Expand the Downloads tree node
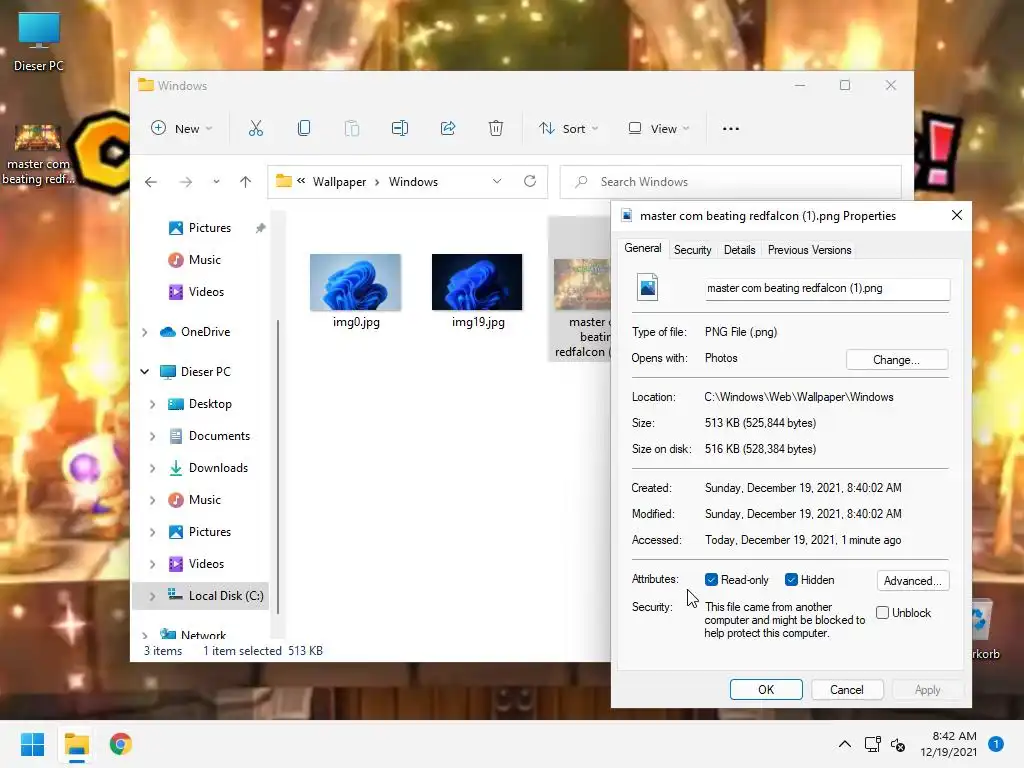This screenshot has width=1024, height=768. click(152, 468)
